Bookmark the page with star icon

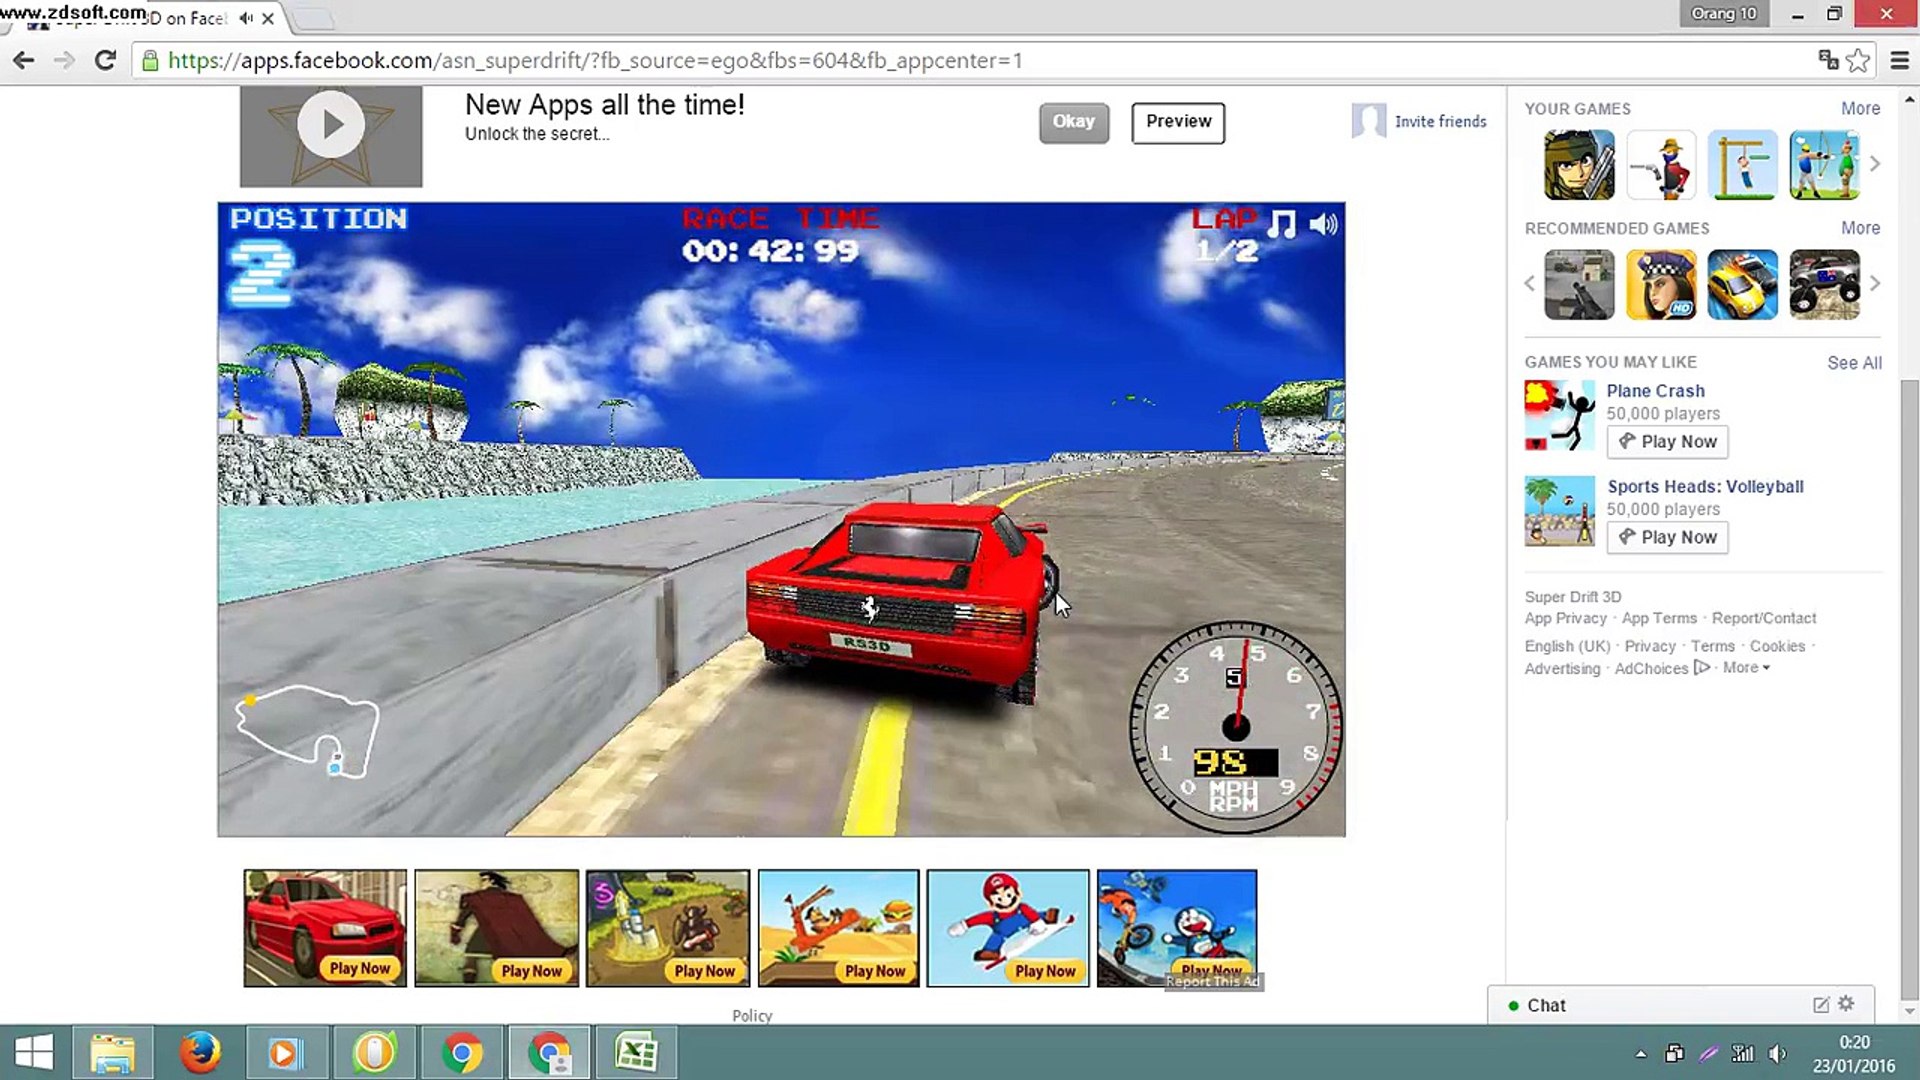(1858, 60)
